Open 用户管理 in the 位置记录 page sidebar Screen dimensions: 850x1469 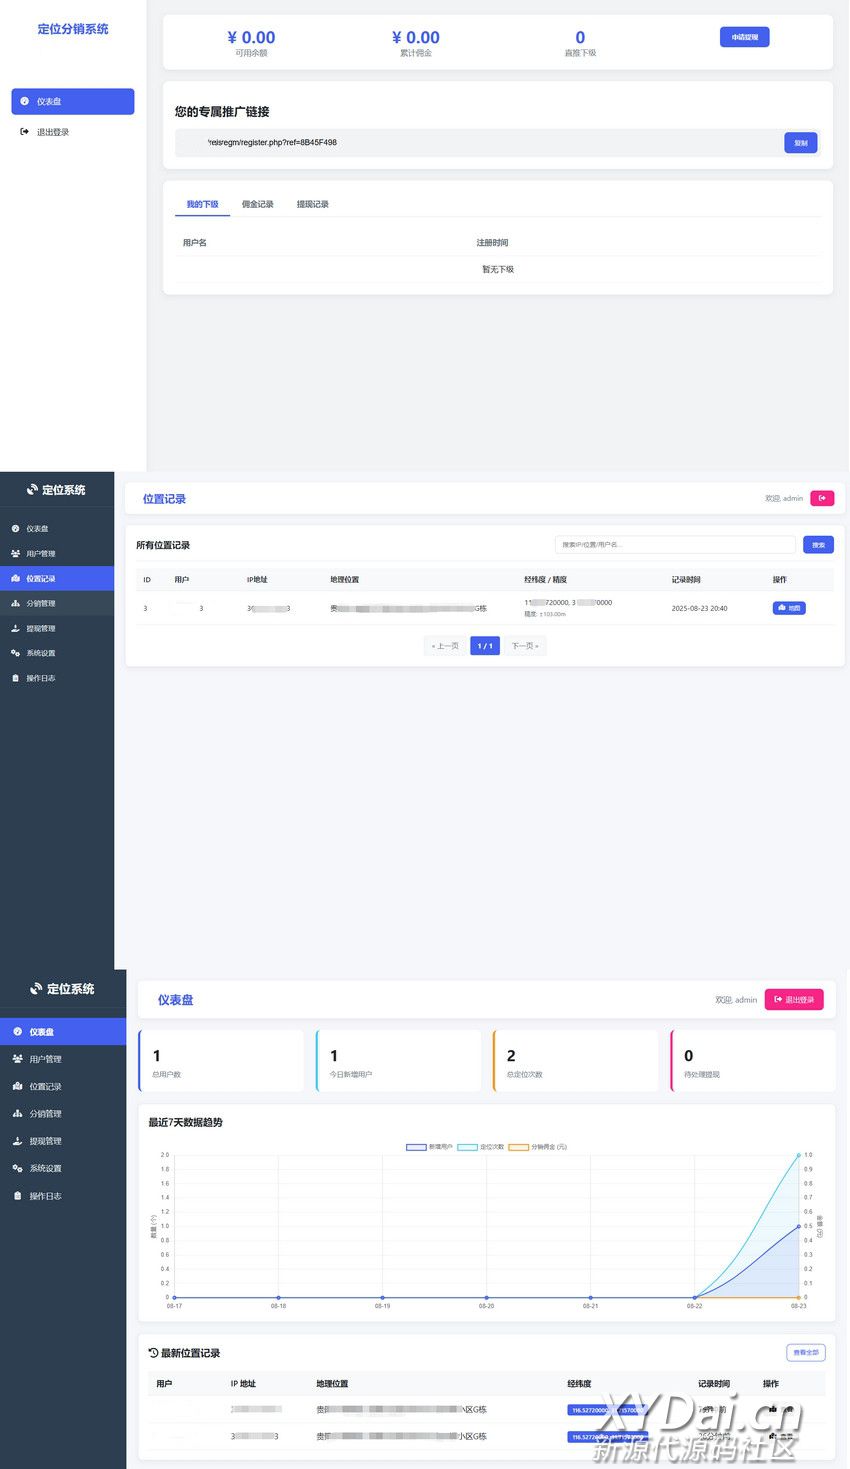40,554
